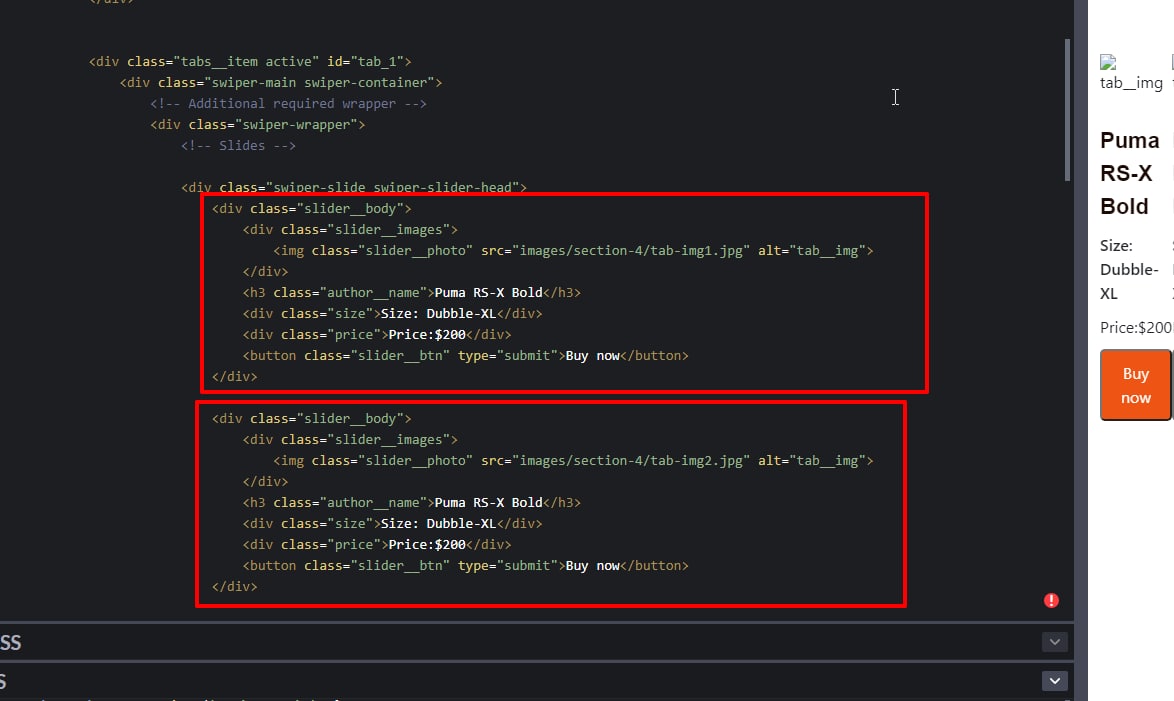Open the JS panel chevron dropdown
The height and width of the screenshot is (701, 1174).
coord(1054,681)
